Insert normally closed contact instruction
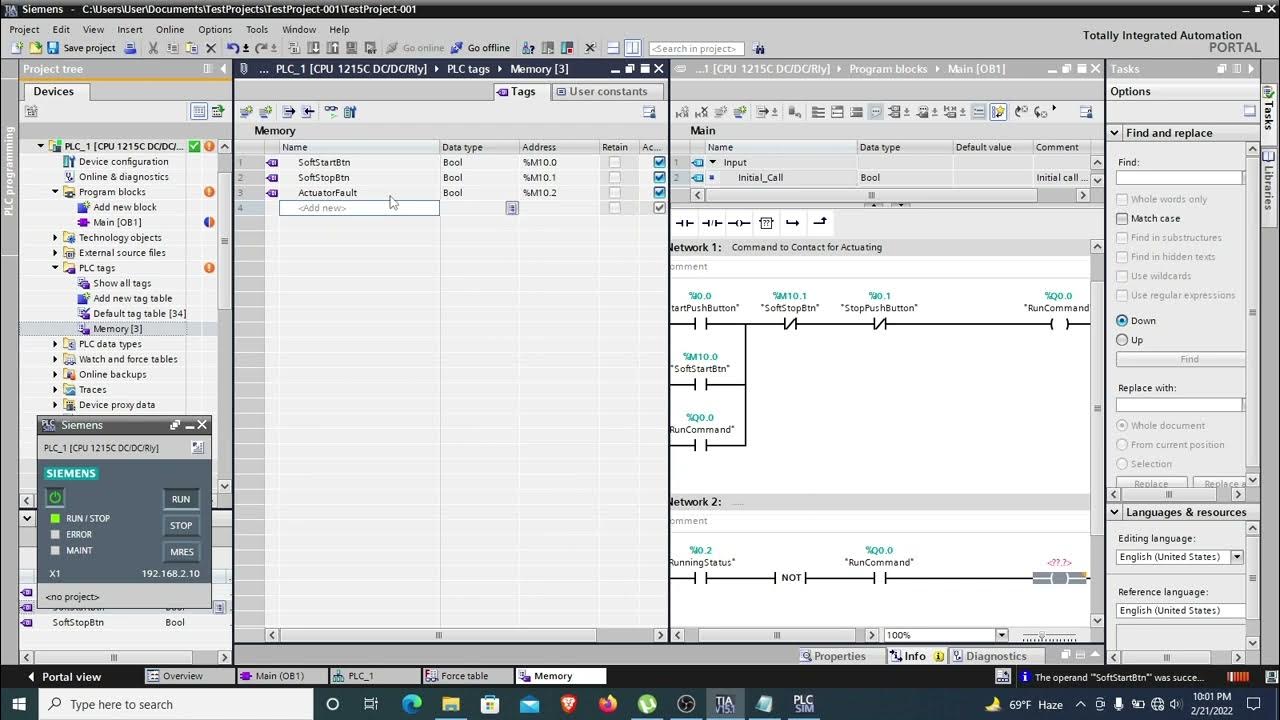The height and width of the screenshot is (720, 1280). 712,222
